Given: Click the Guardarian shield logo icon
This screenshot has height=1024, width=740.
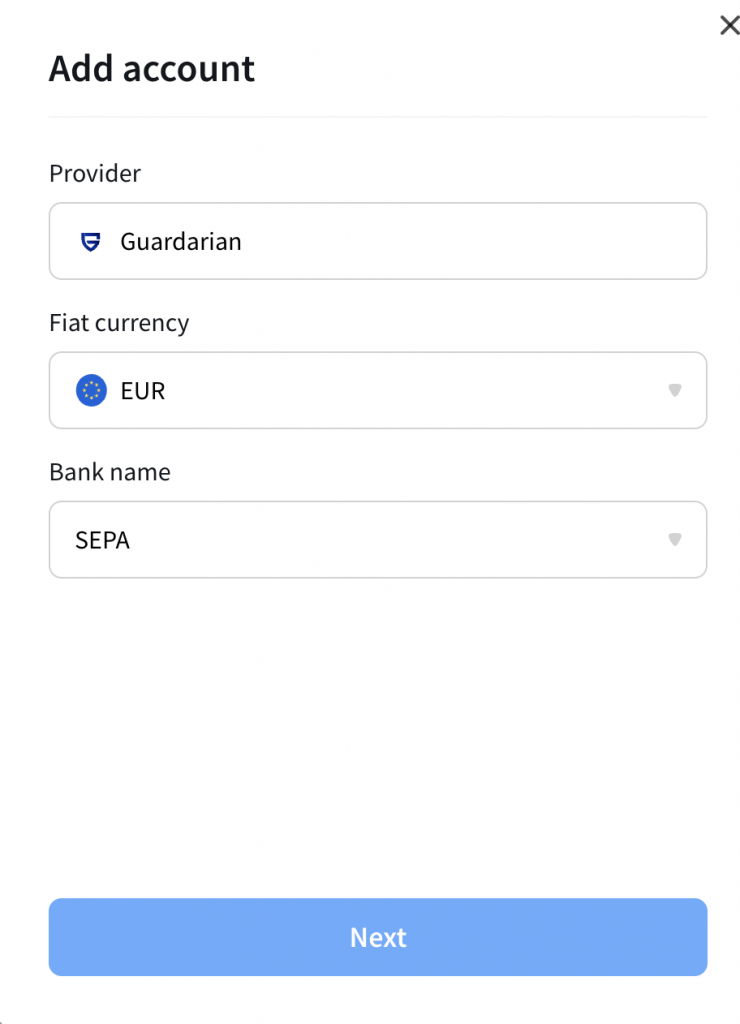Looking at the screenshot, I should tap(91, 242).
